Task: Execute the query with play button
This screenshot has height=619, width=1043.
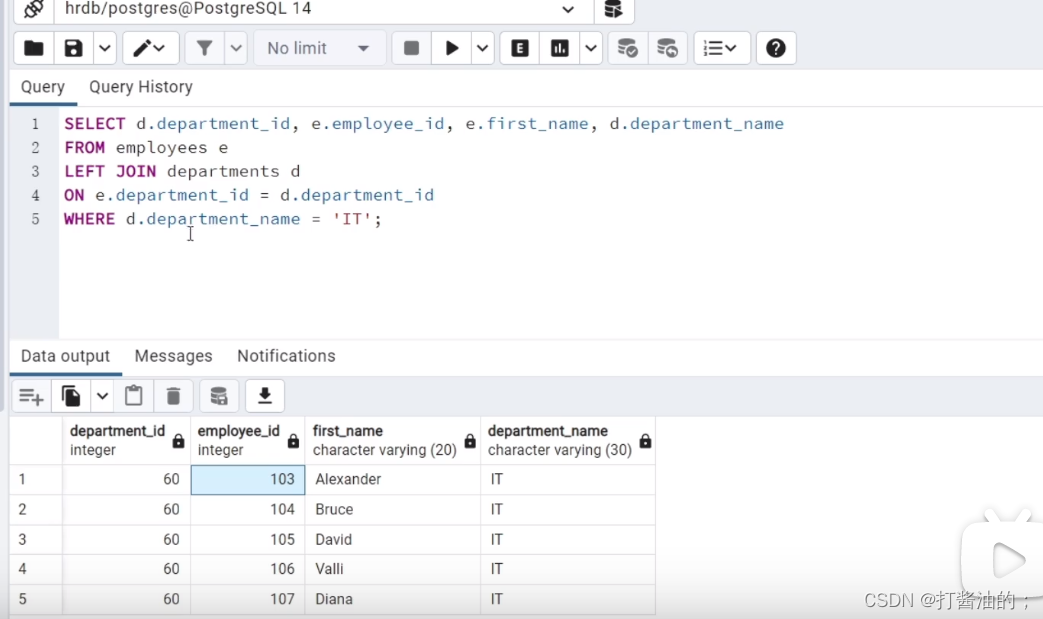Action: pos(452,49)
